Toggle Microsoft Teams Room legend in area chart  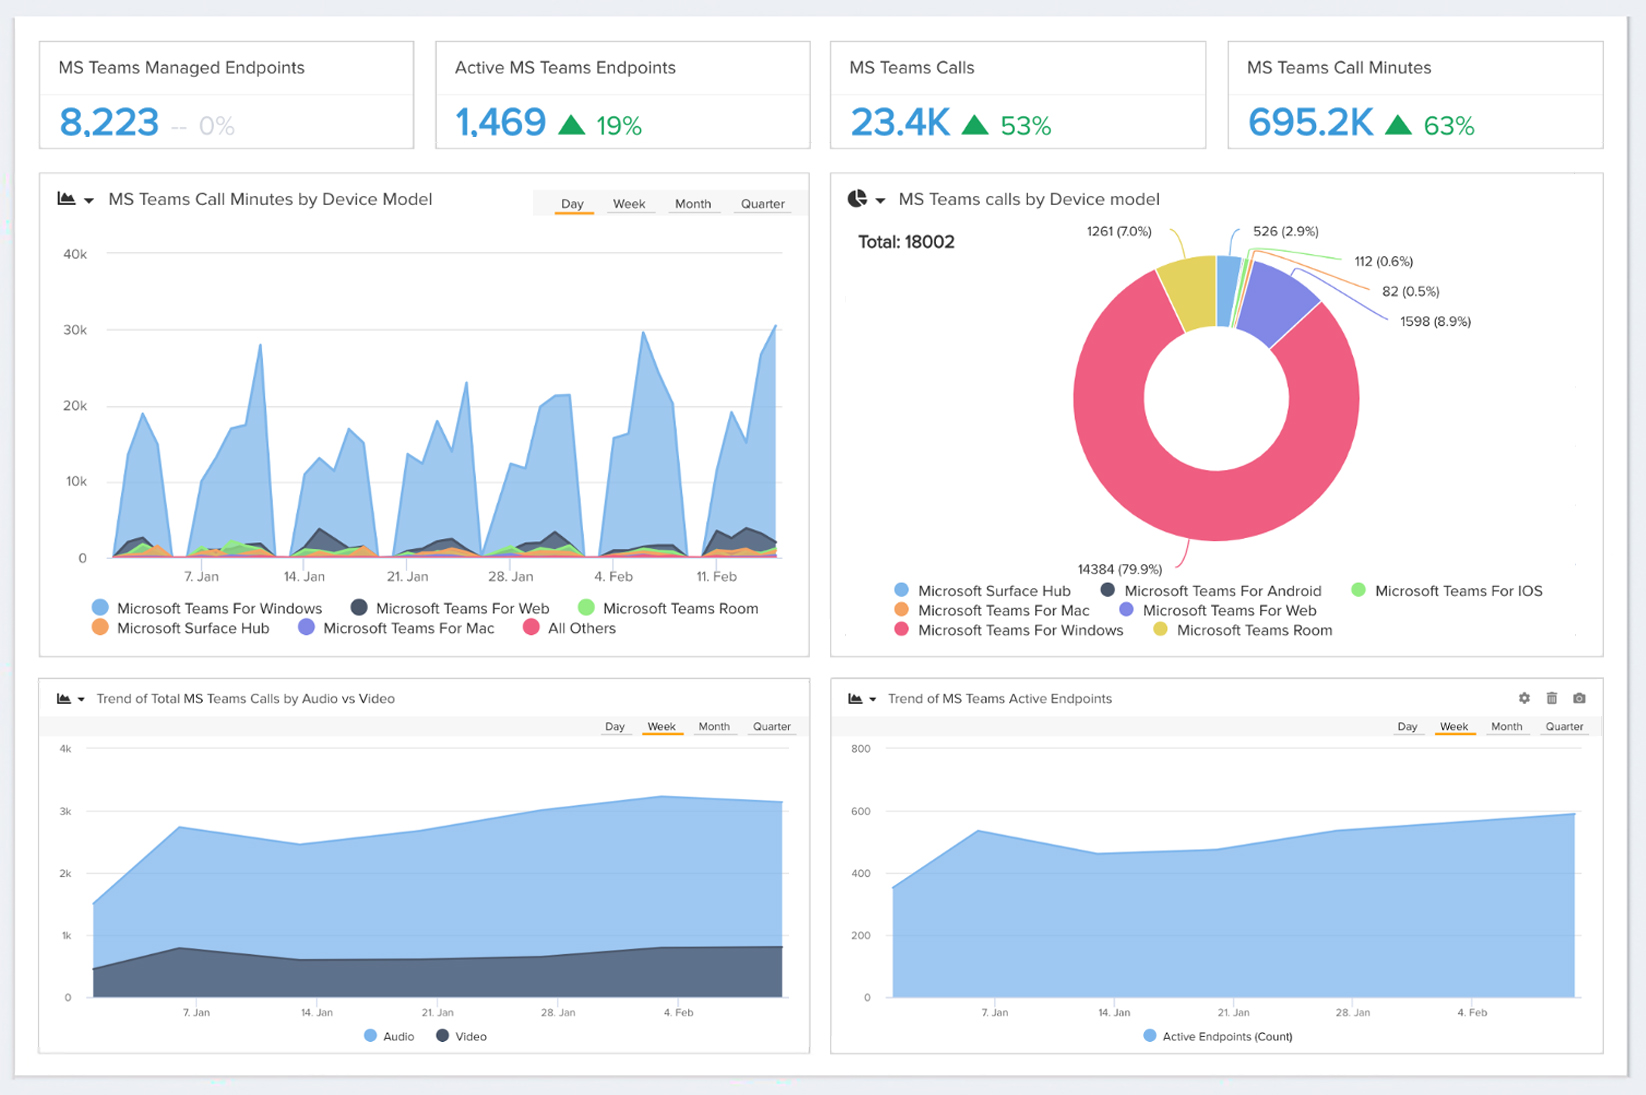pyautogui.click(x=668, y=608)
